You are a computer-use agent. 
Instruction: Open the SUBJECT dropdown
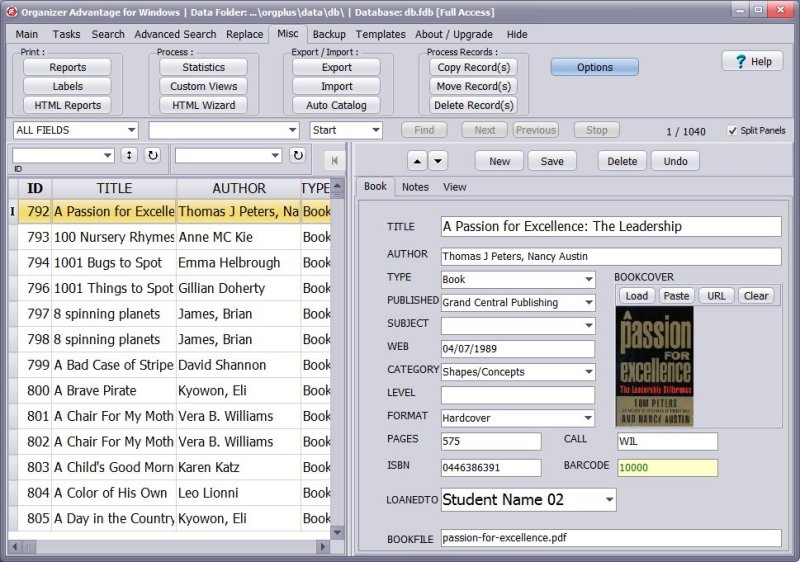tap(589, 325)
